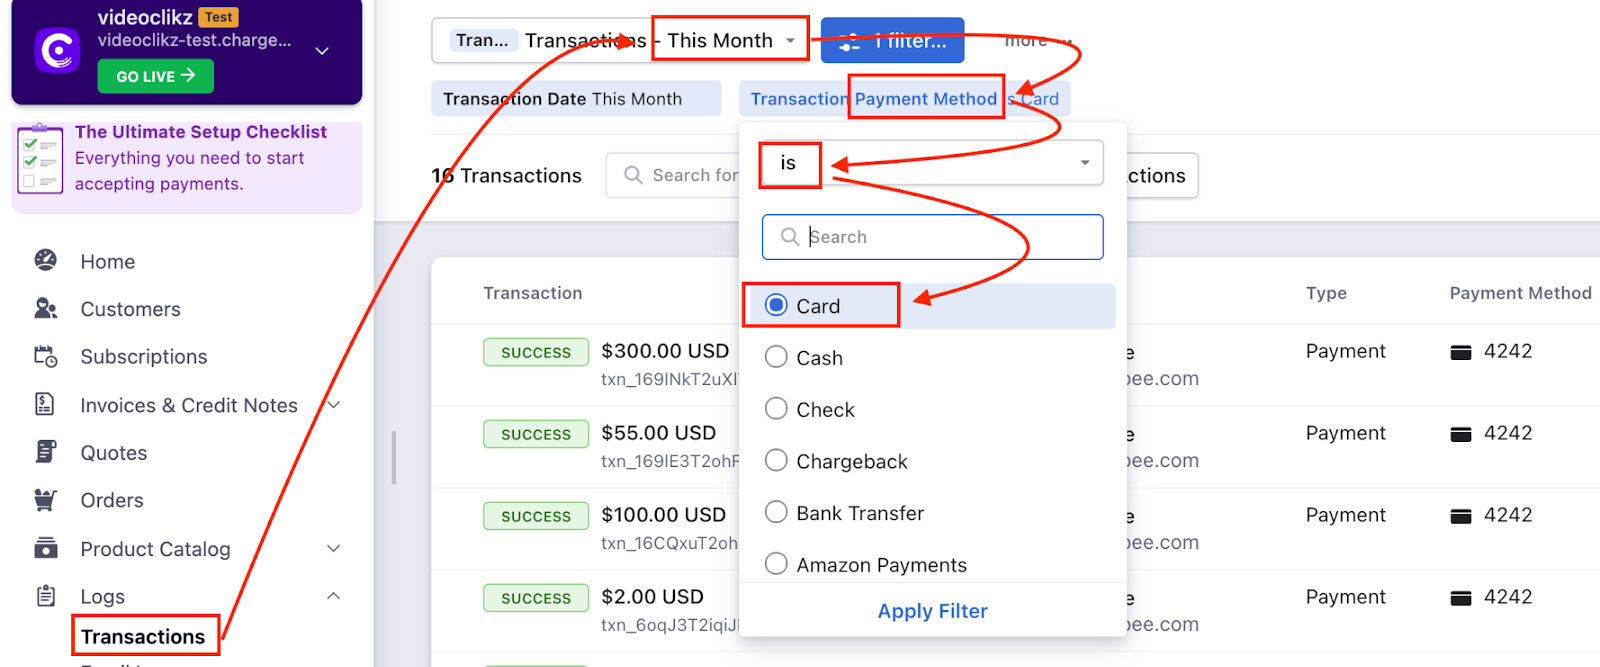Click the Quotes document icon
The height and width of the screenshot is (667, 1600).
pos(46,452)
